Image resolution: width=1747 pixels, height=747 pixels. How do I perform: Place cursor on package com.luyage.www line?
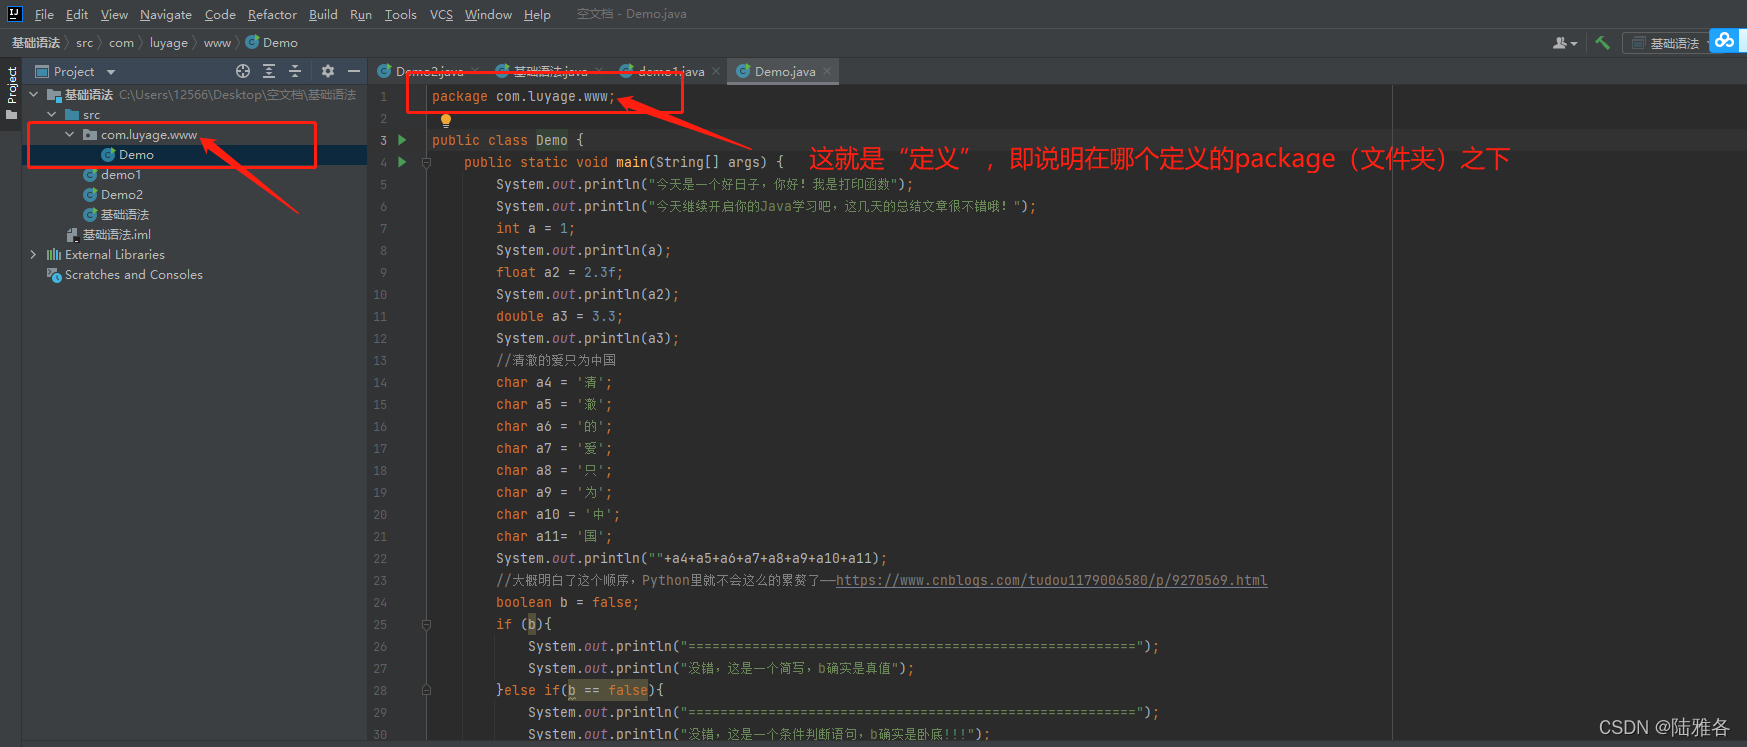[x=523, y=96]
